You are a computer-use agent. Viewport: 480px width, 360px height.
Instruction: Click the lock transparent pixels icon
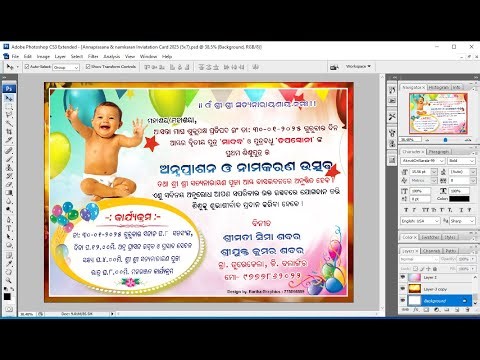415,269
